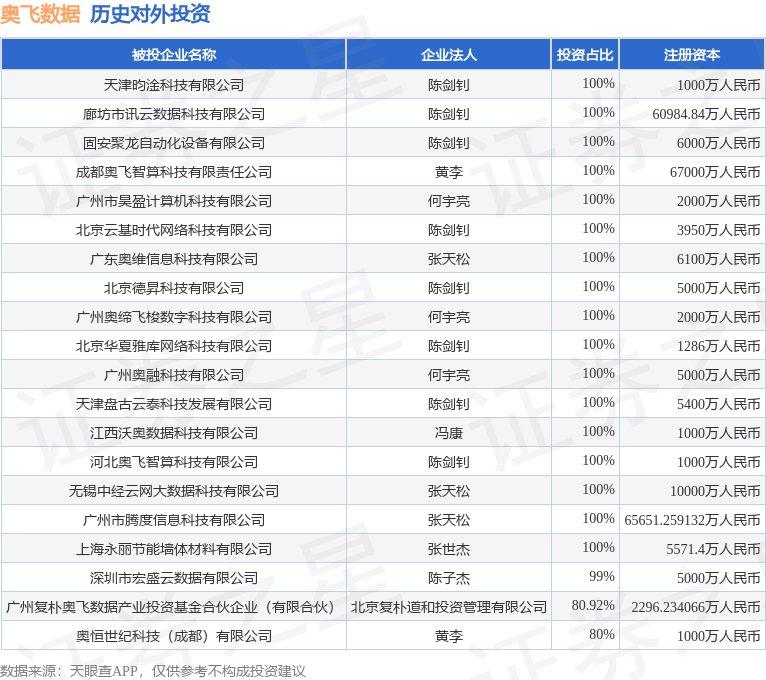Viewport: 766px width, 680px height.
Task: Click registered capital 10000万人民币
Action: pos(715,491)
